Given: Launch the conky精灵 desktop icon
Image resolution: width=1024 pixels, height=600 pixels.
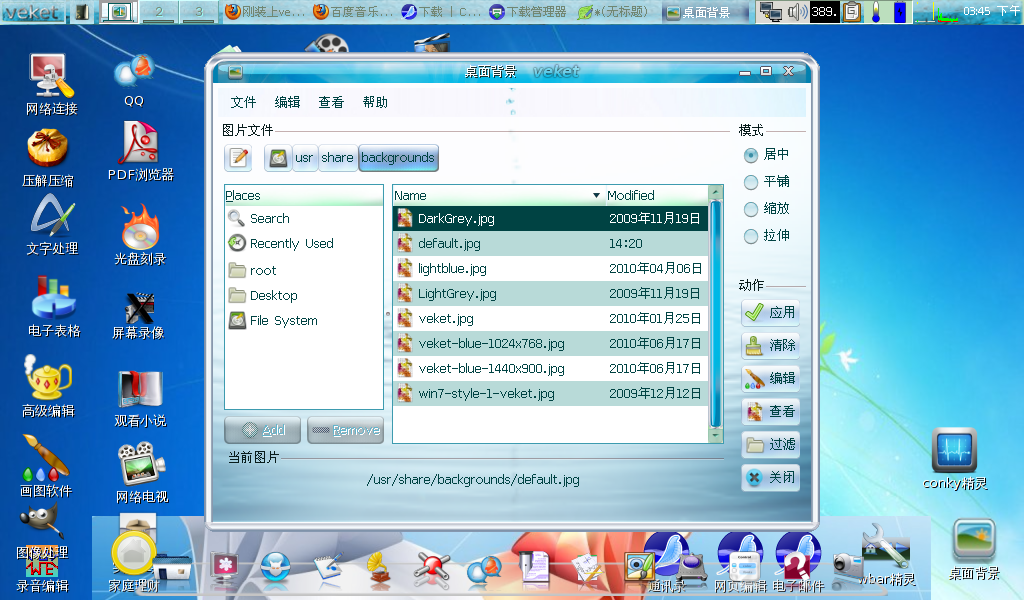Looking at the screenshot, I should [x=955, y=458].
